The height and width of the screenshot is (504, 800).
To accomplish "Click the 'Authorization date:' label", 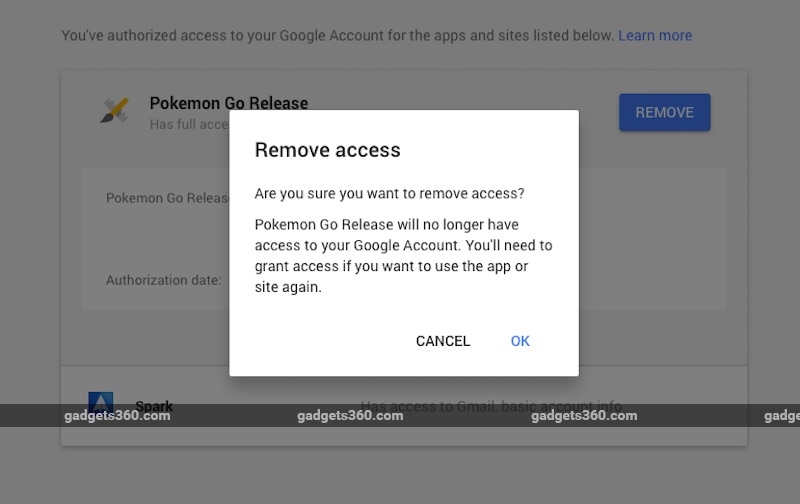I will (x=164, y=280).
